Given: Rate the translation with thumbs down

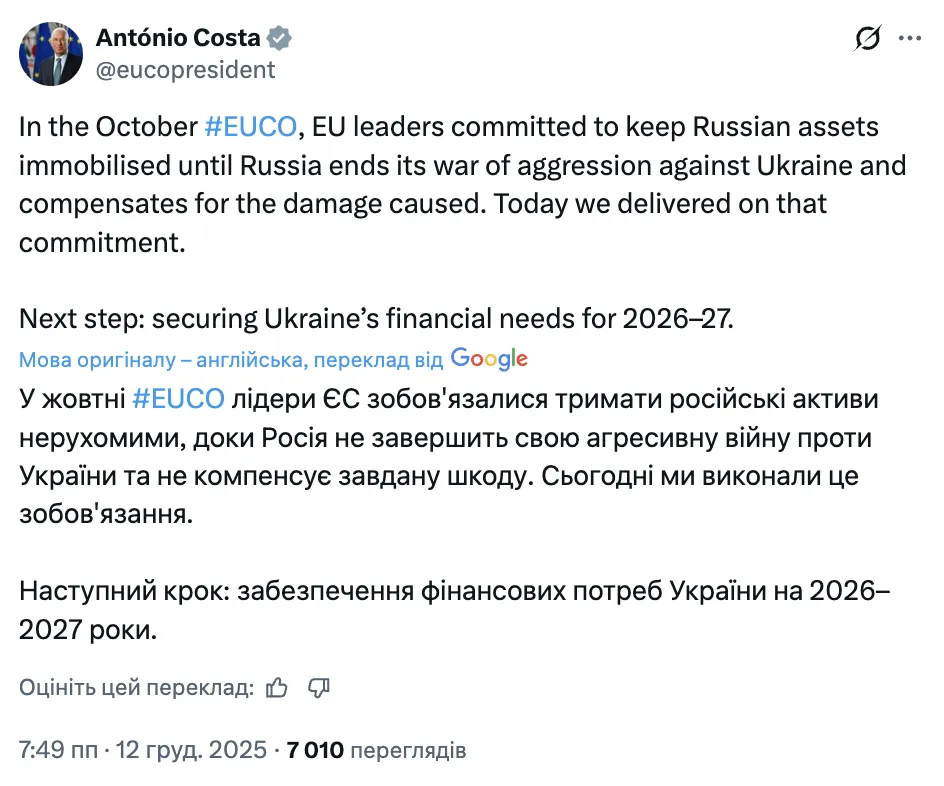Looking at the screenshot, I should pyautogui.click(x=318, y=688).
